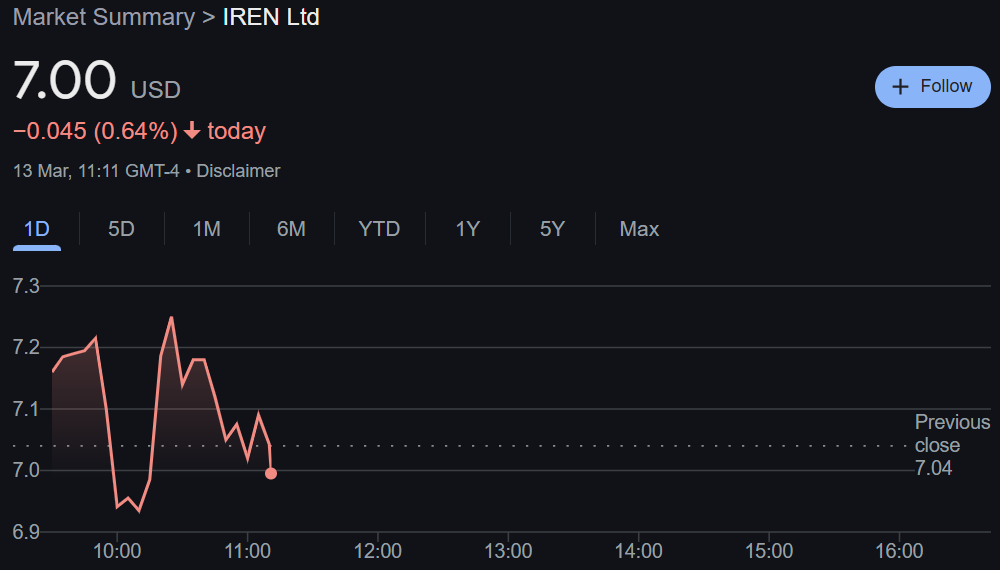Open the Market Summary breadcrumb link
Image resolution: width=1000 pixels, height=570 pixels.
point(104,17)
